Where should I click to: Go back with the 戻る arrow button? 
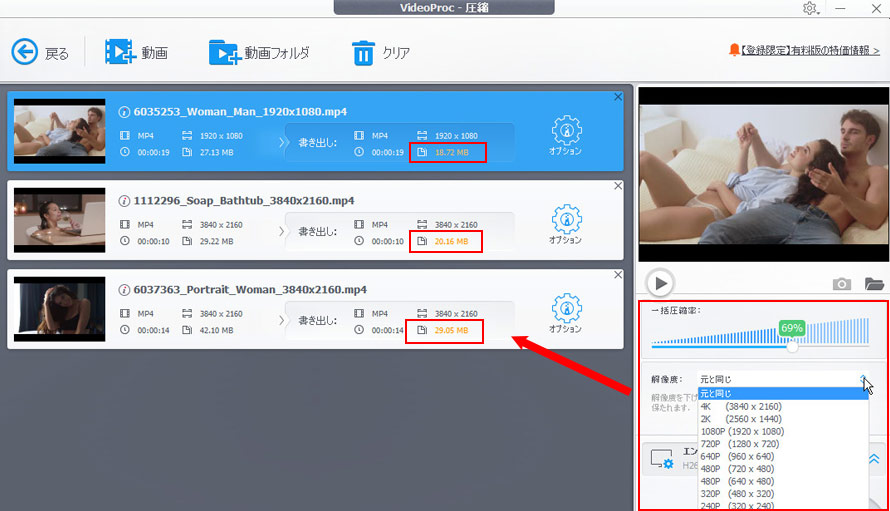click(24, 52)
